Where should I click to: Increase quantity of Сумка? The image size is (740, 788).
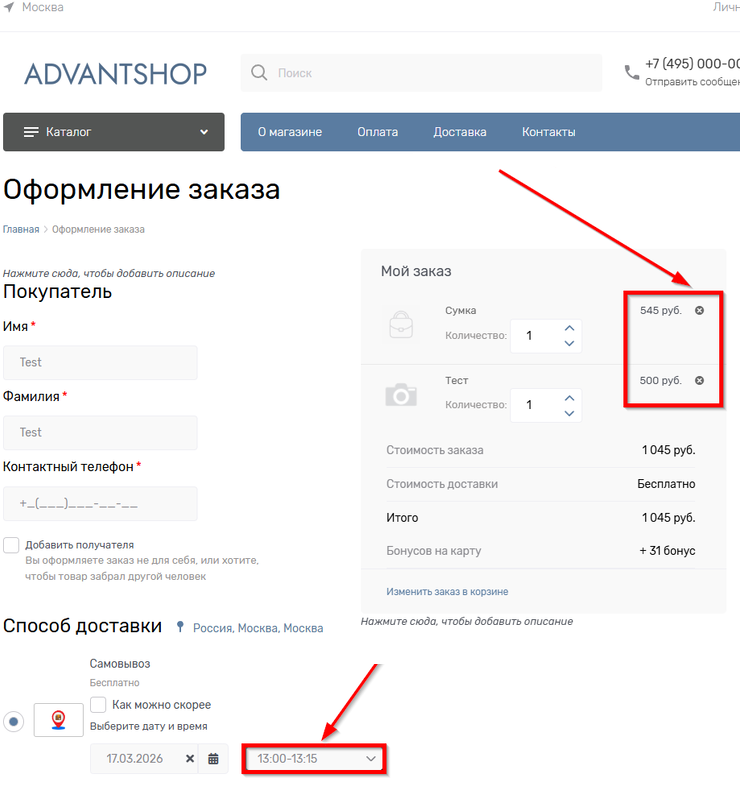569,328
